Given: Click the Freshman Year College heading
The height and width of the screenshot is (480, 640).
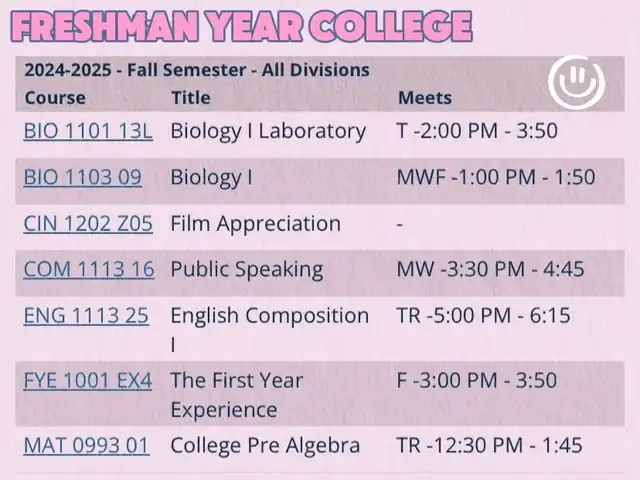Looking at the screenshot, I should coord(242,27).
